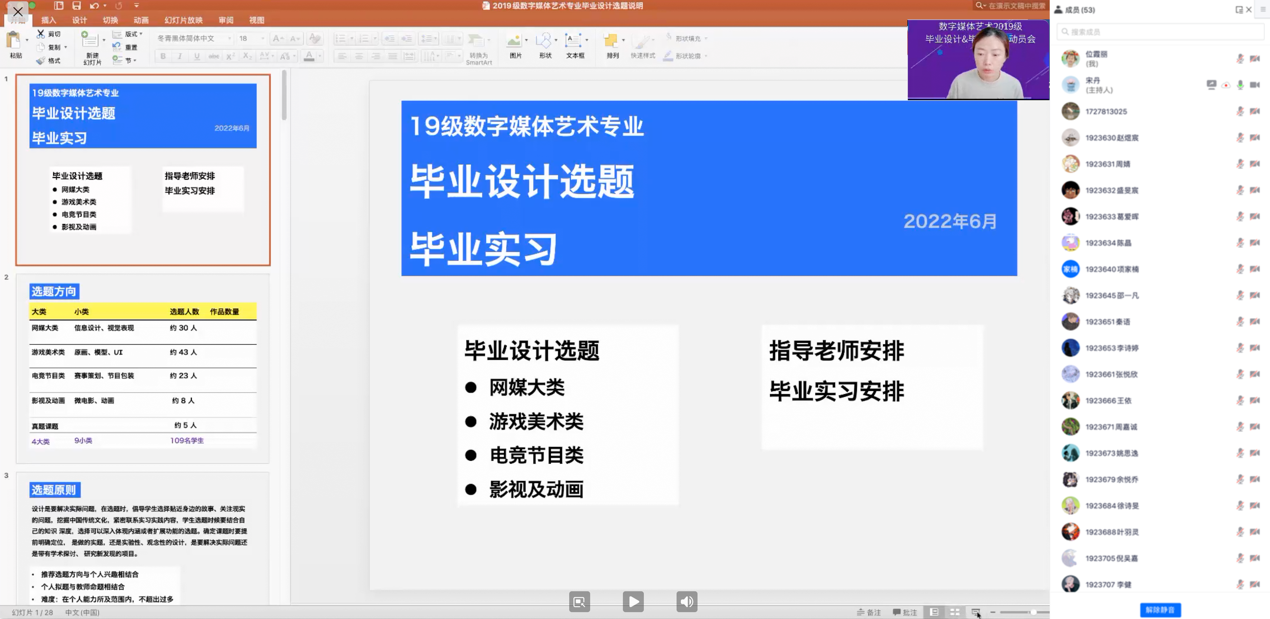Open the Insert (插入) ribbon tab

coord(48,20)
